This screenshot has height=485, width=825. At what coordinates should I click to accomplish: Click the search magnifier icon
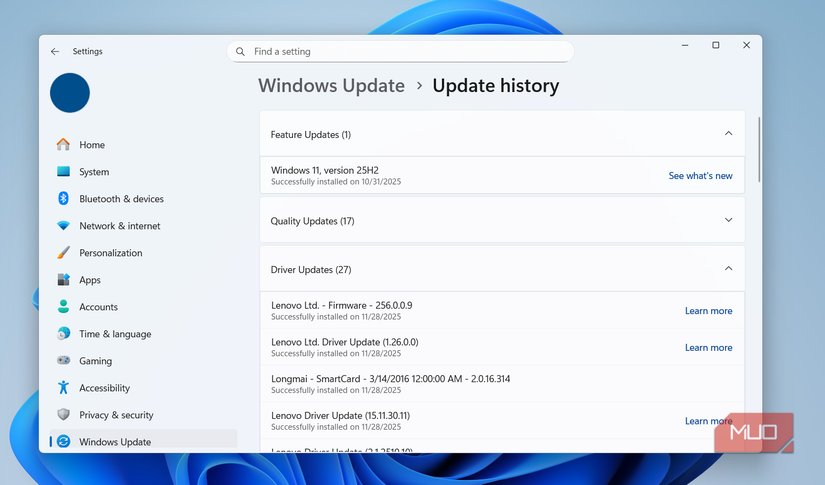coord(240,52)
